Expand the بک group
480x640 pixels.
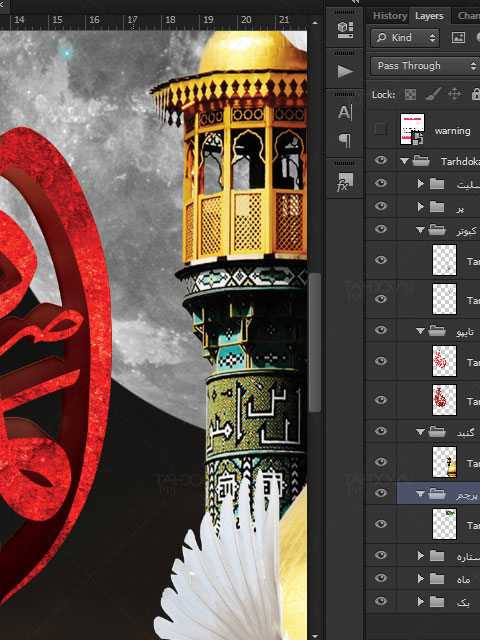point(420,601)
